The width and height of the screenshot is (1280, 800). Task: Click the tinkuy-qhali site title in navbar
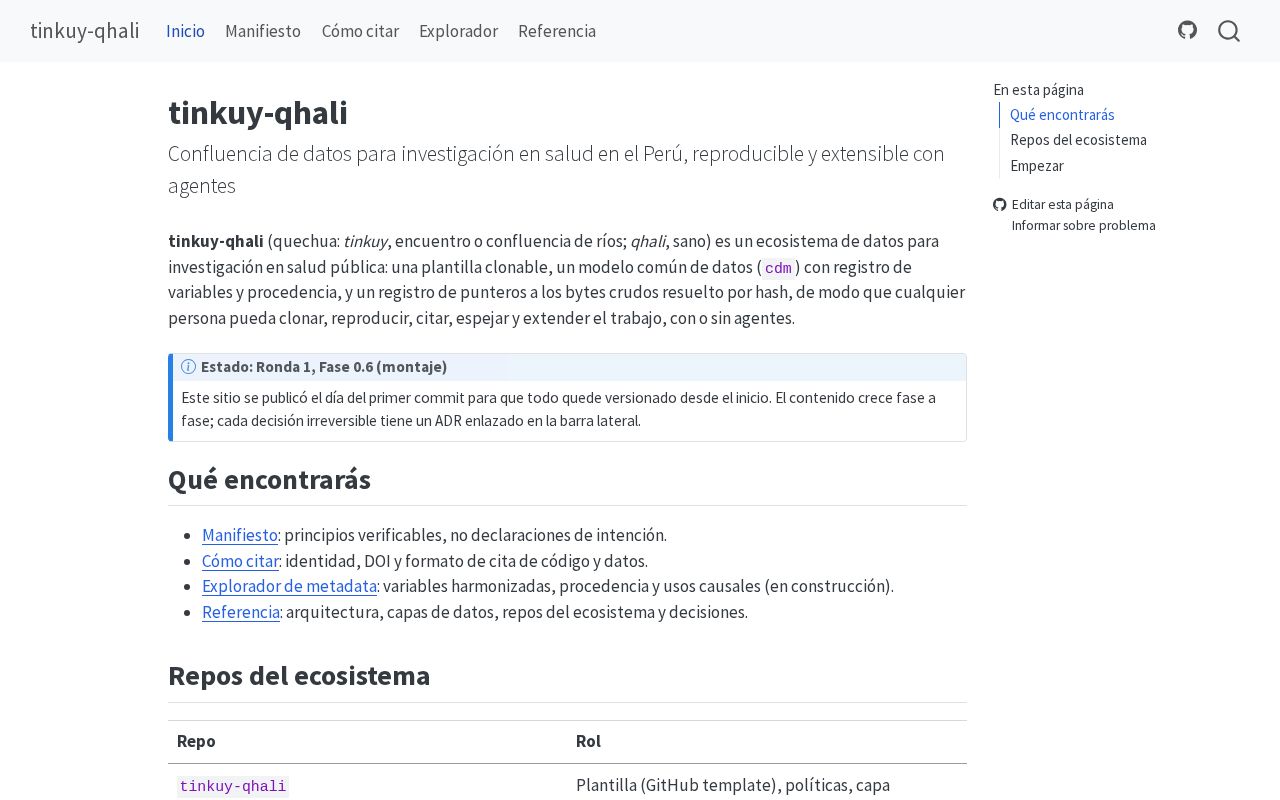pos(85,31)
